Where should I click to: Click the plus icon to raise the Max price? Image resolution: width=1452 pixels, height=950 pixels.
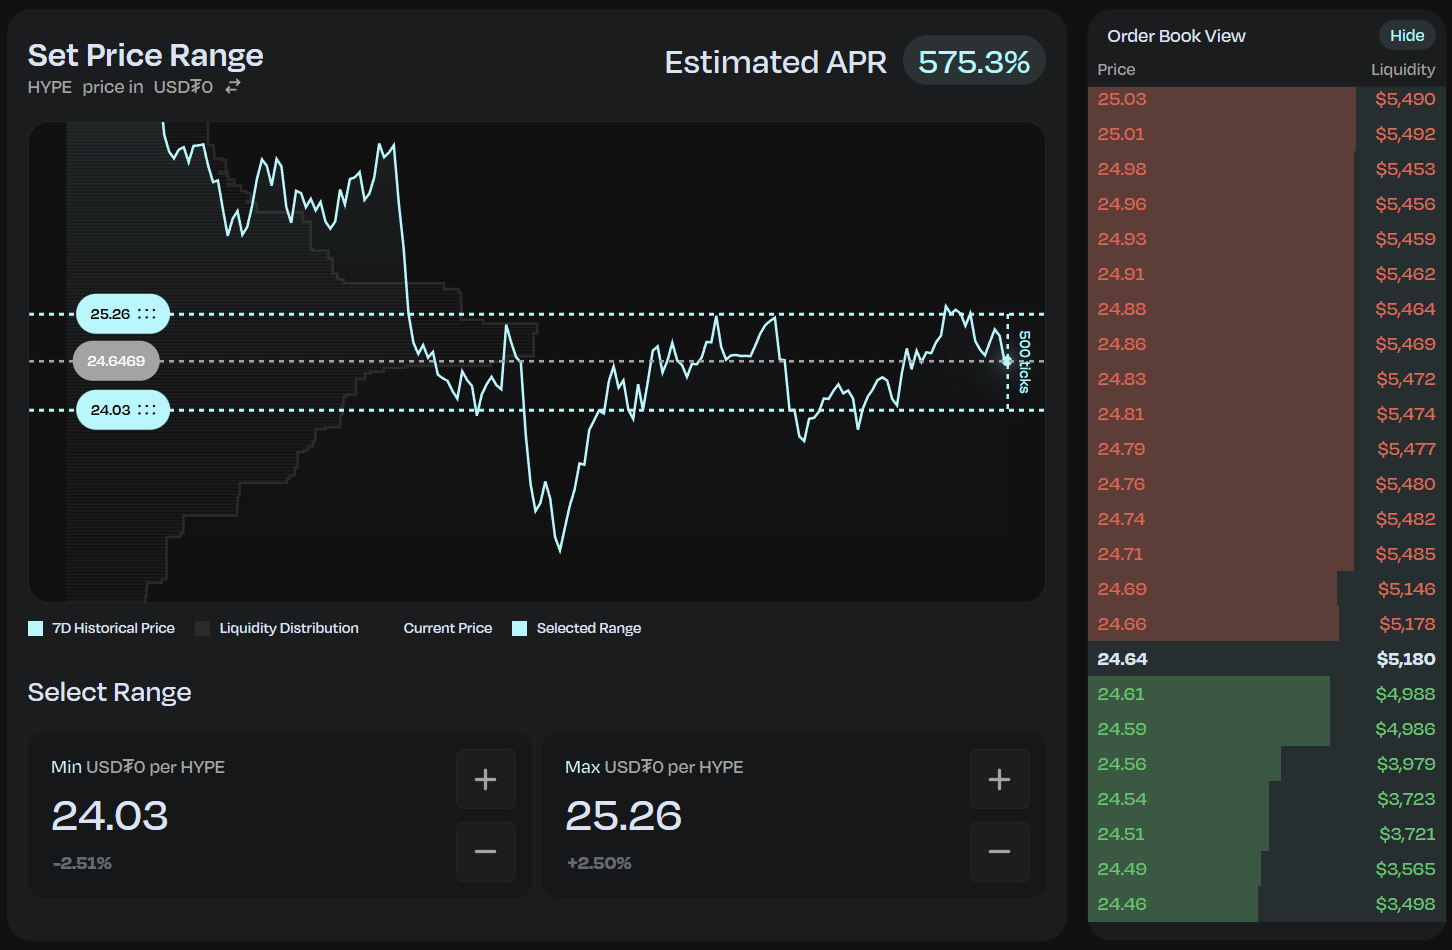point(1000,779)
